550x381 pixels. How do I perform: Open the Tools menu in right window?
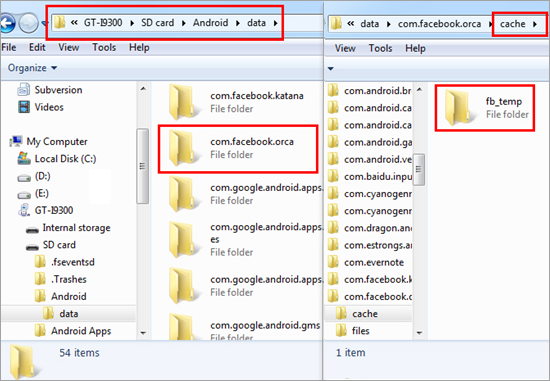[380, 48]
